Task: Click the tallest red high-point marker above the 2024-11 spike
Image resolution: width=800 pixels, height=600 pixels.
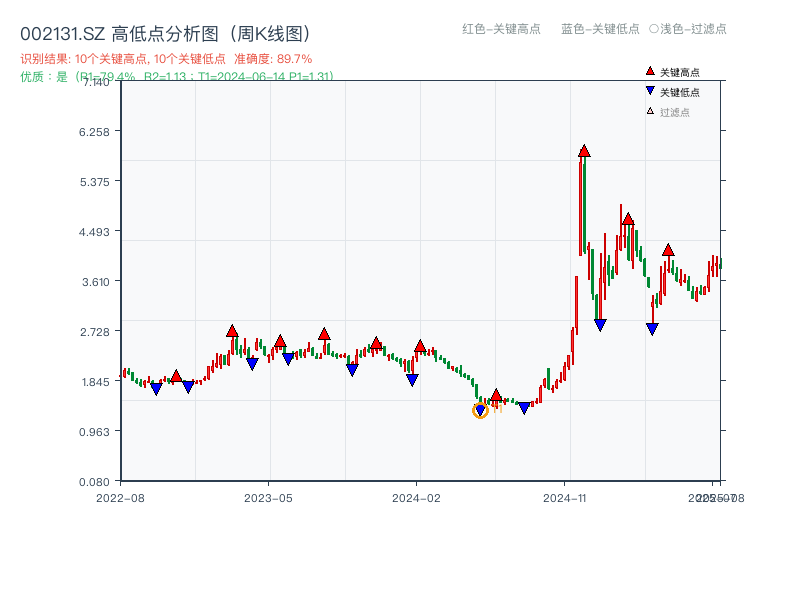Action: coord(584,150)
